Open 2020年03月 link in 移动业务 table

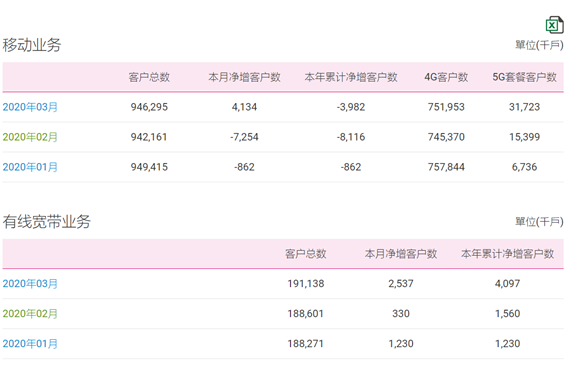coord(30,107)
